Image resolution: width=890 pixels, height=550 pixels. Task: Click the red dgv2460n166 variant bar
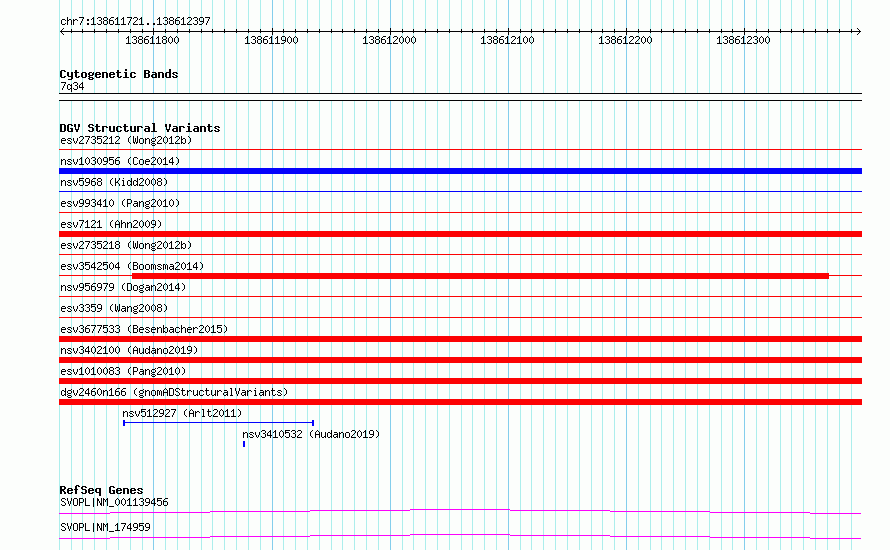pyautogui.click(x=460, y=402)
